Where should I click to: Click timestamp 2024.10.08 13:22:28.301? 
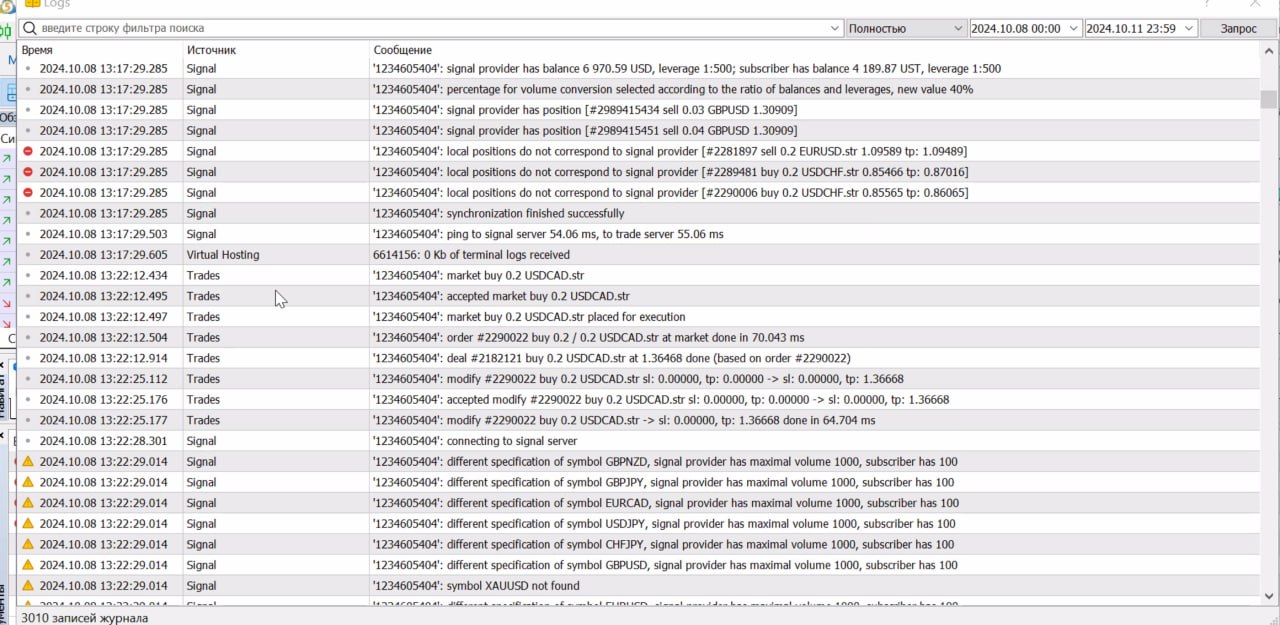point(104,441)
